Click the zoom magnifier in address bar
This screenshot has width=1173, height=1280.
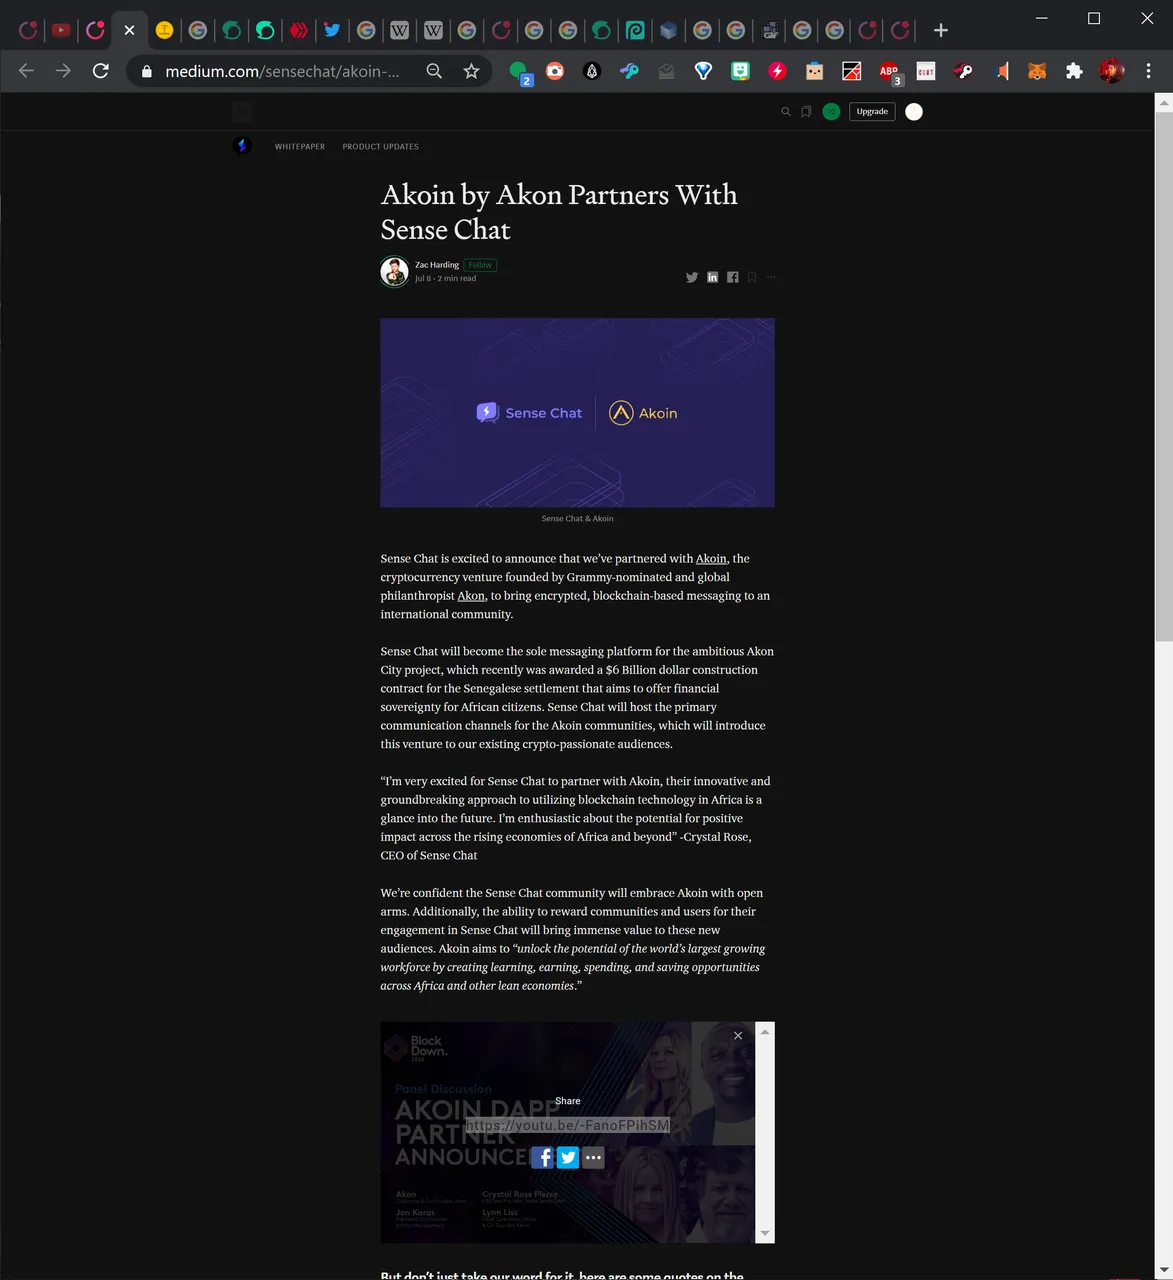point(434,71)
